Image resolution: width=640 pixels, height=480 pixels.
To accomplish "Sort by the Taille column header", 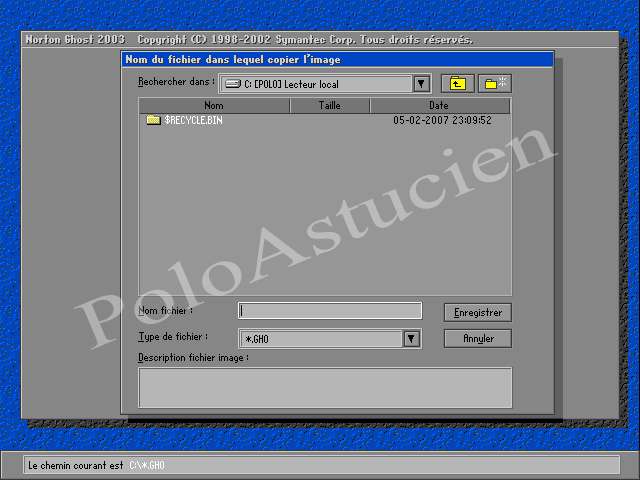I will coord(330,106).
